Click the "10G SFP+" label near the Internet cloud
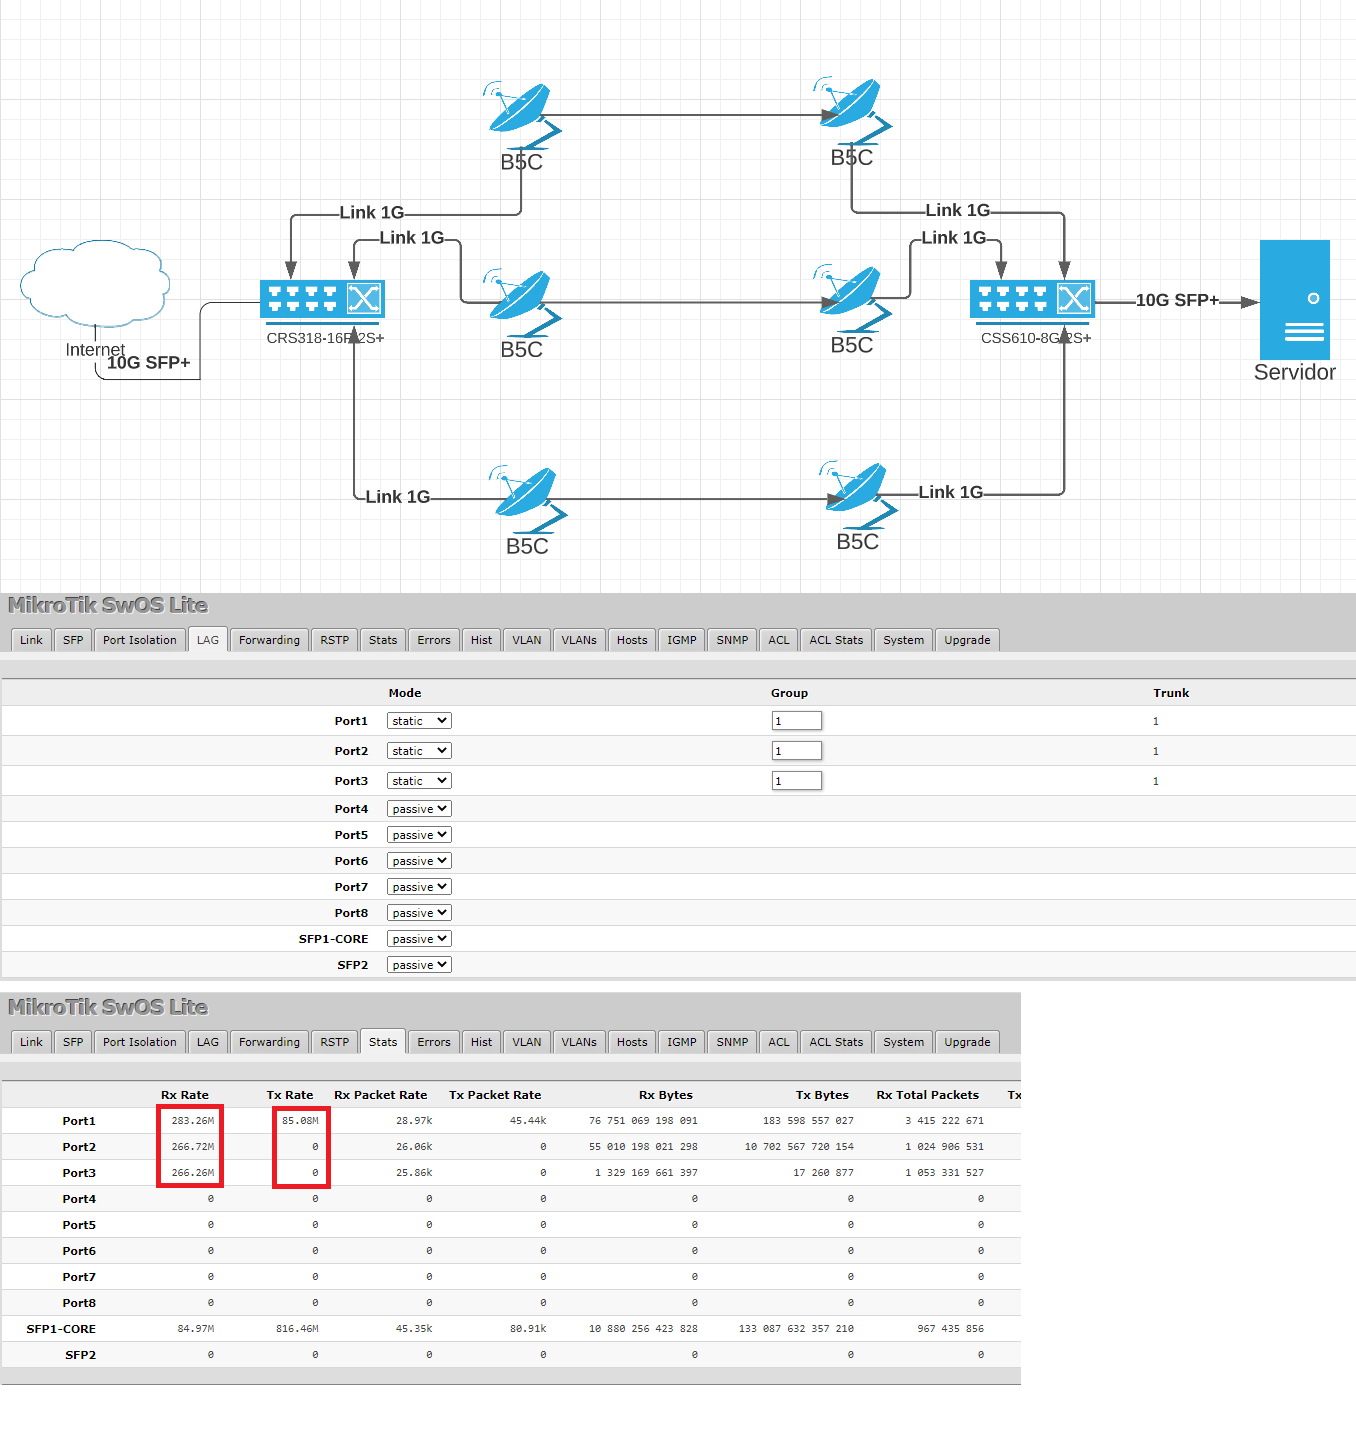This screenshot has height=1444, width=1356. pos(149,362)
